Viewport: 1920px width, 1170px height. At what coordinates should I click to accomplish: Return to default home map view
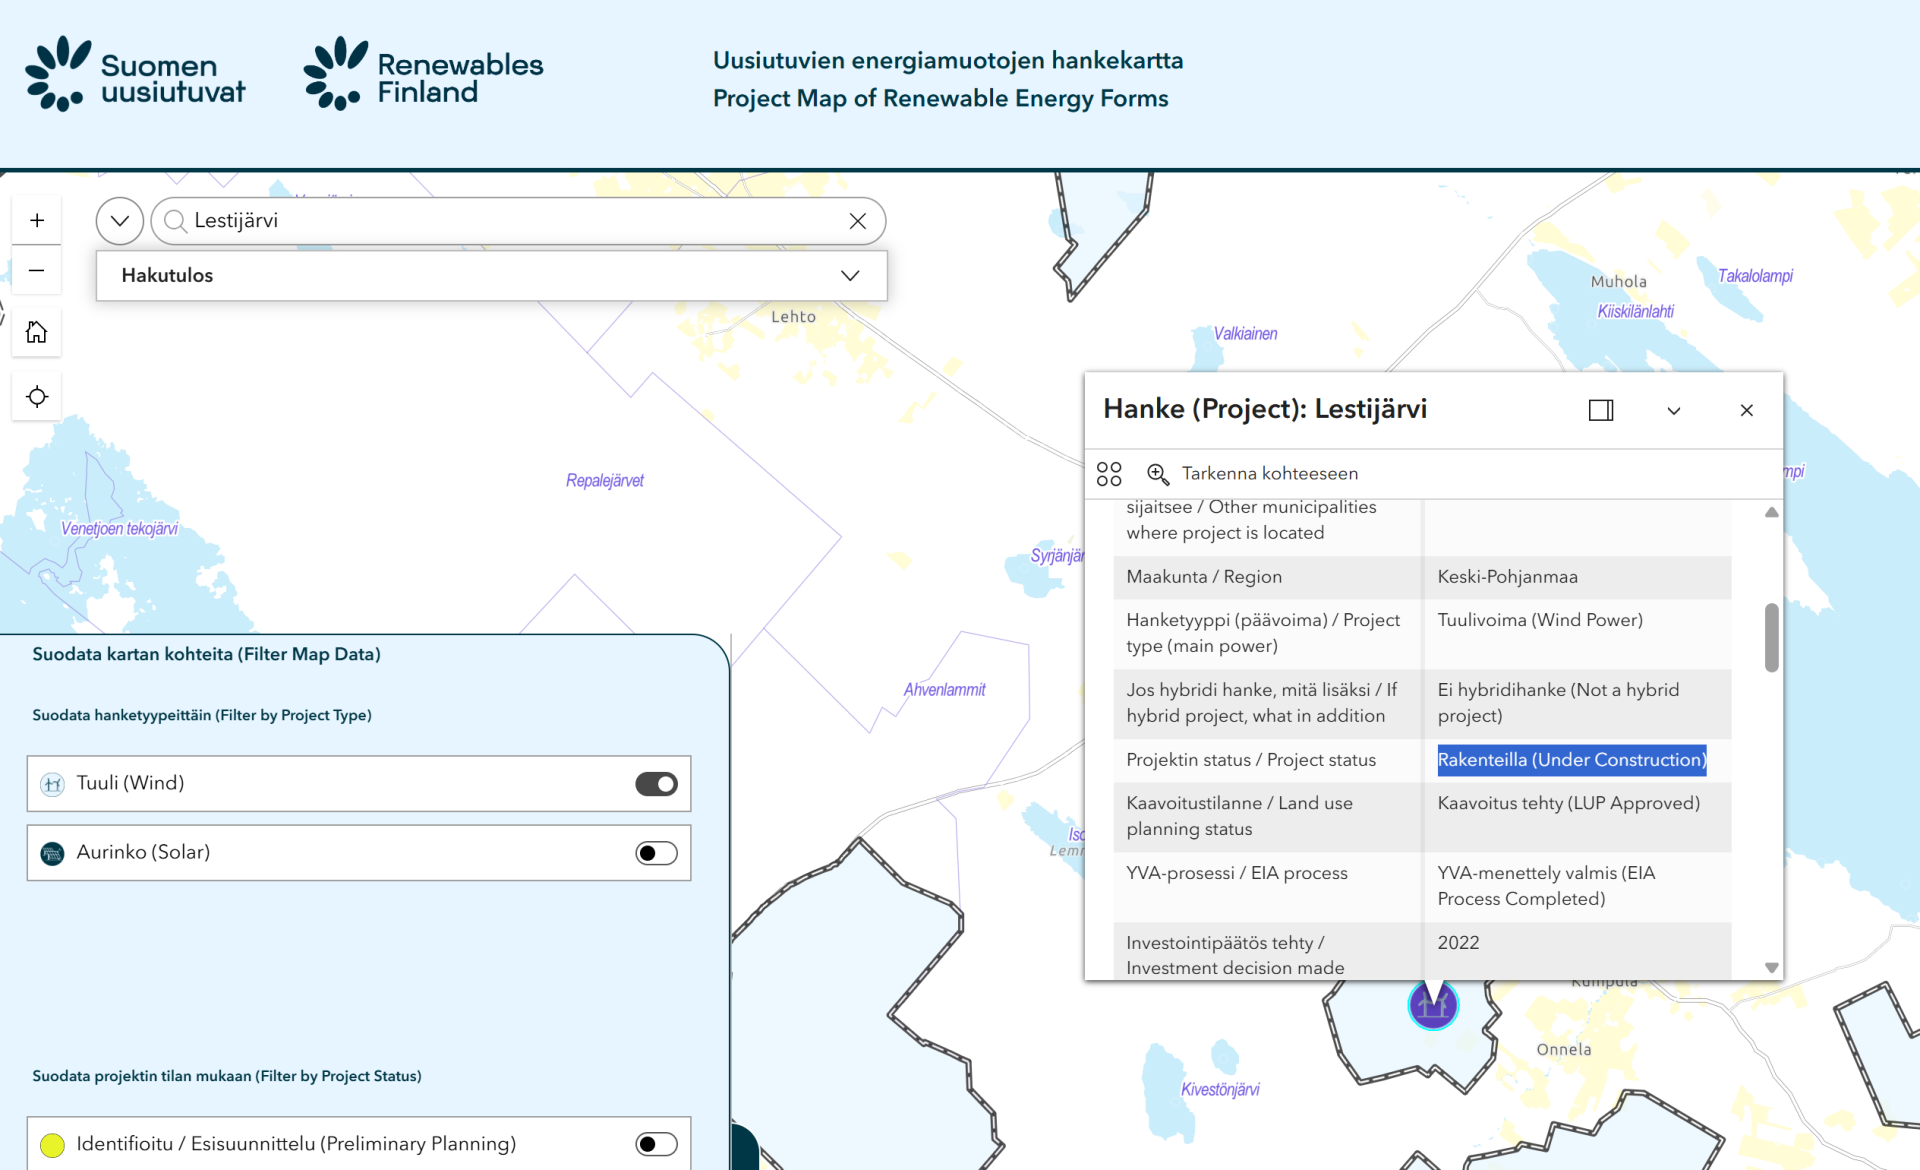pyautogui.click(x=37, y=332)
